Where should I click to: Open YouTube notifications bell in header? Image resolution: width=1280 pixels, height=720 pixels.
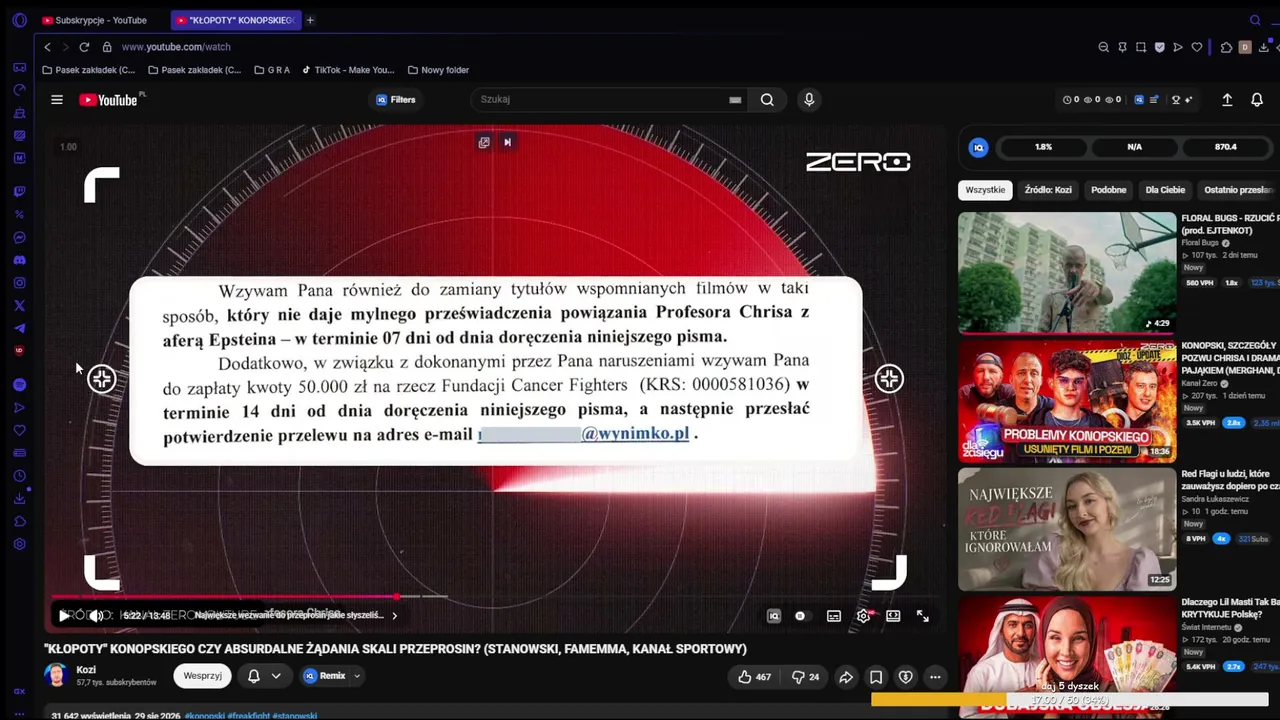tap(1257, 100)
